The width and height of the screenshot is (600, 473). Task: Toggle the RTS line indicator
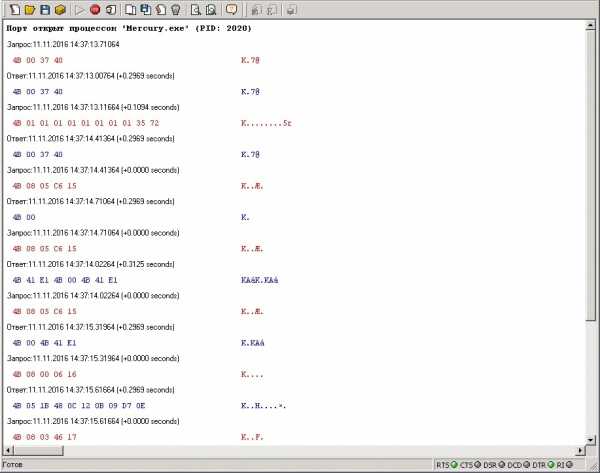445,465
